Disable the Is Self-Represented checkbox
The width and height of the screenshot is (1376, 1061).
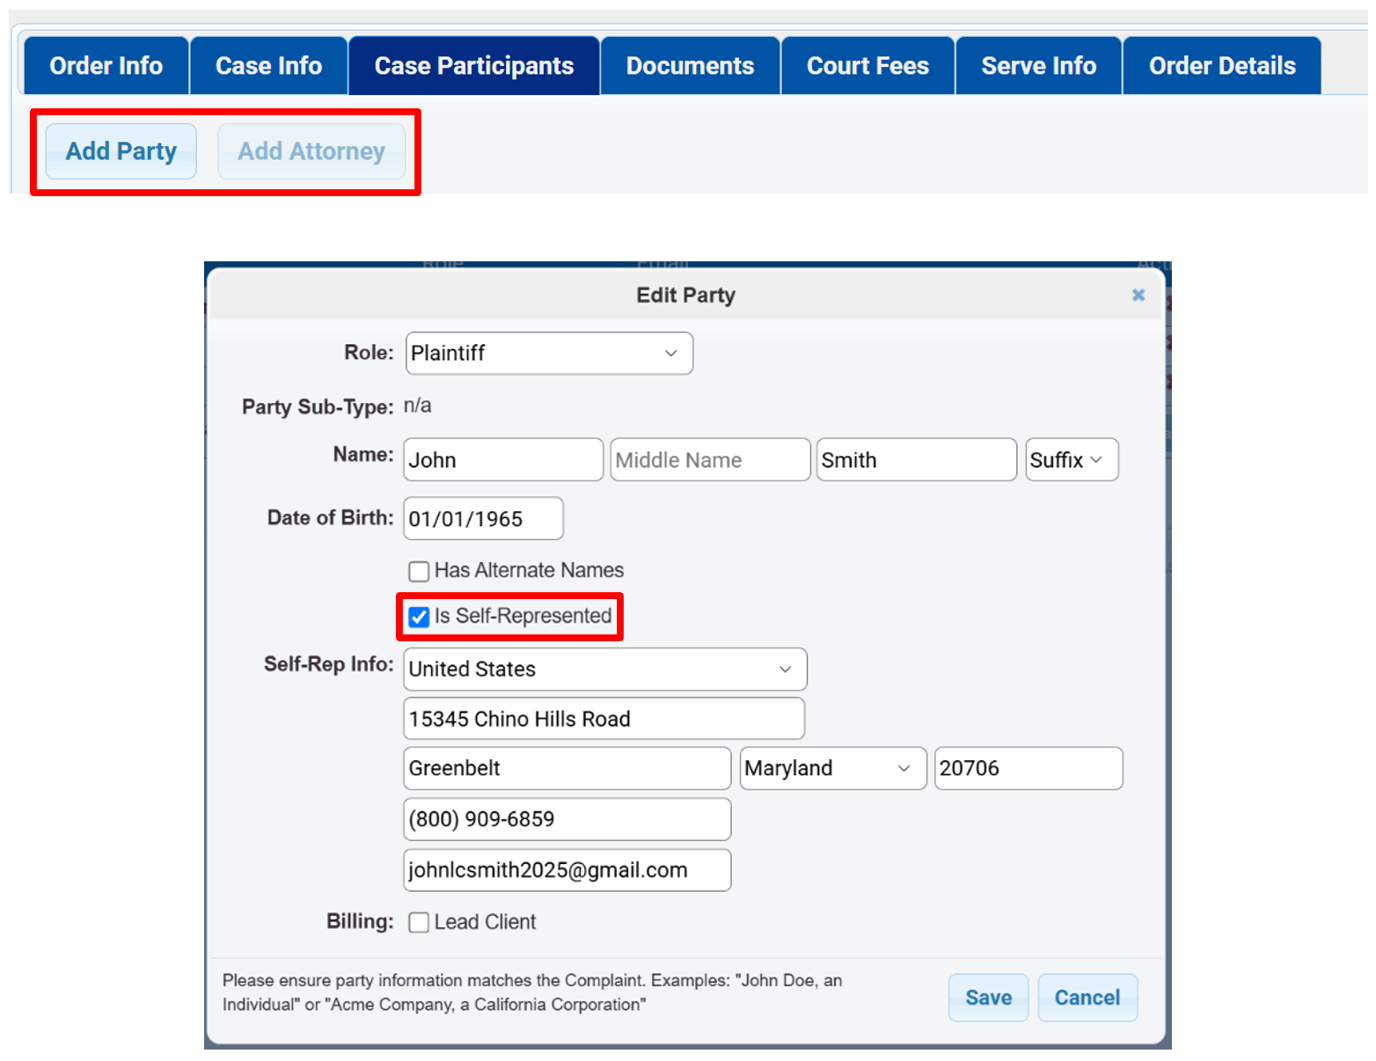[418, 617]
